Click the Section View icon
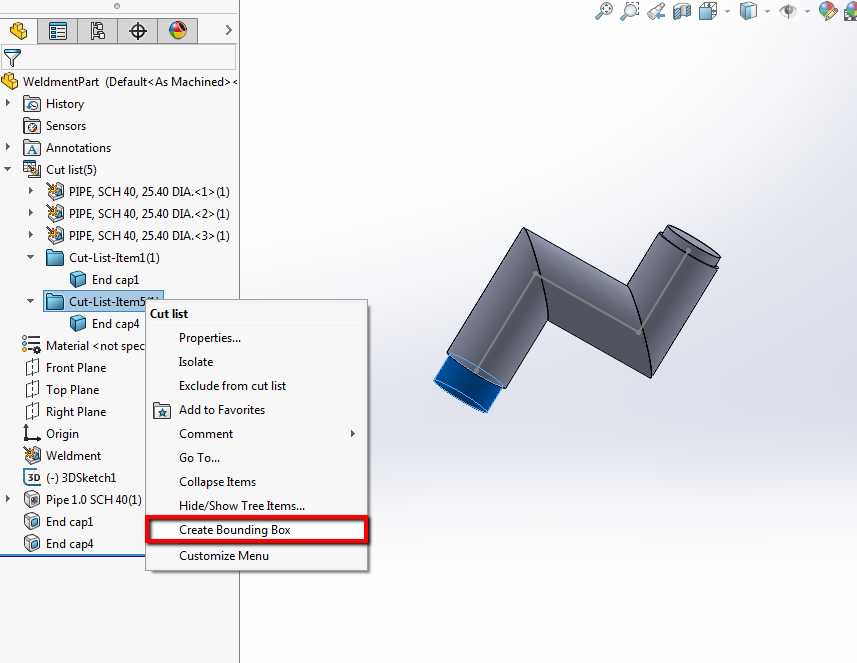The image size is (857, 663). click(682, 11)
